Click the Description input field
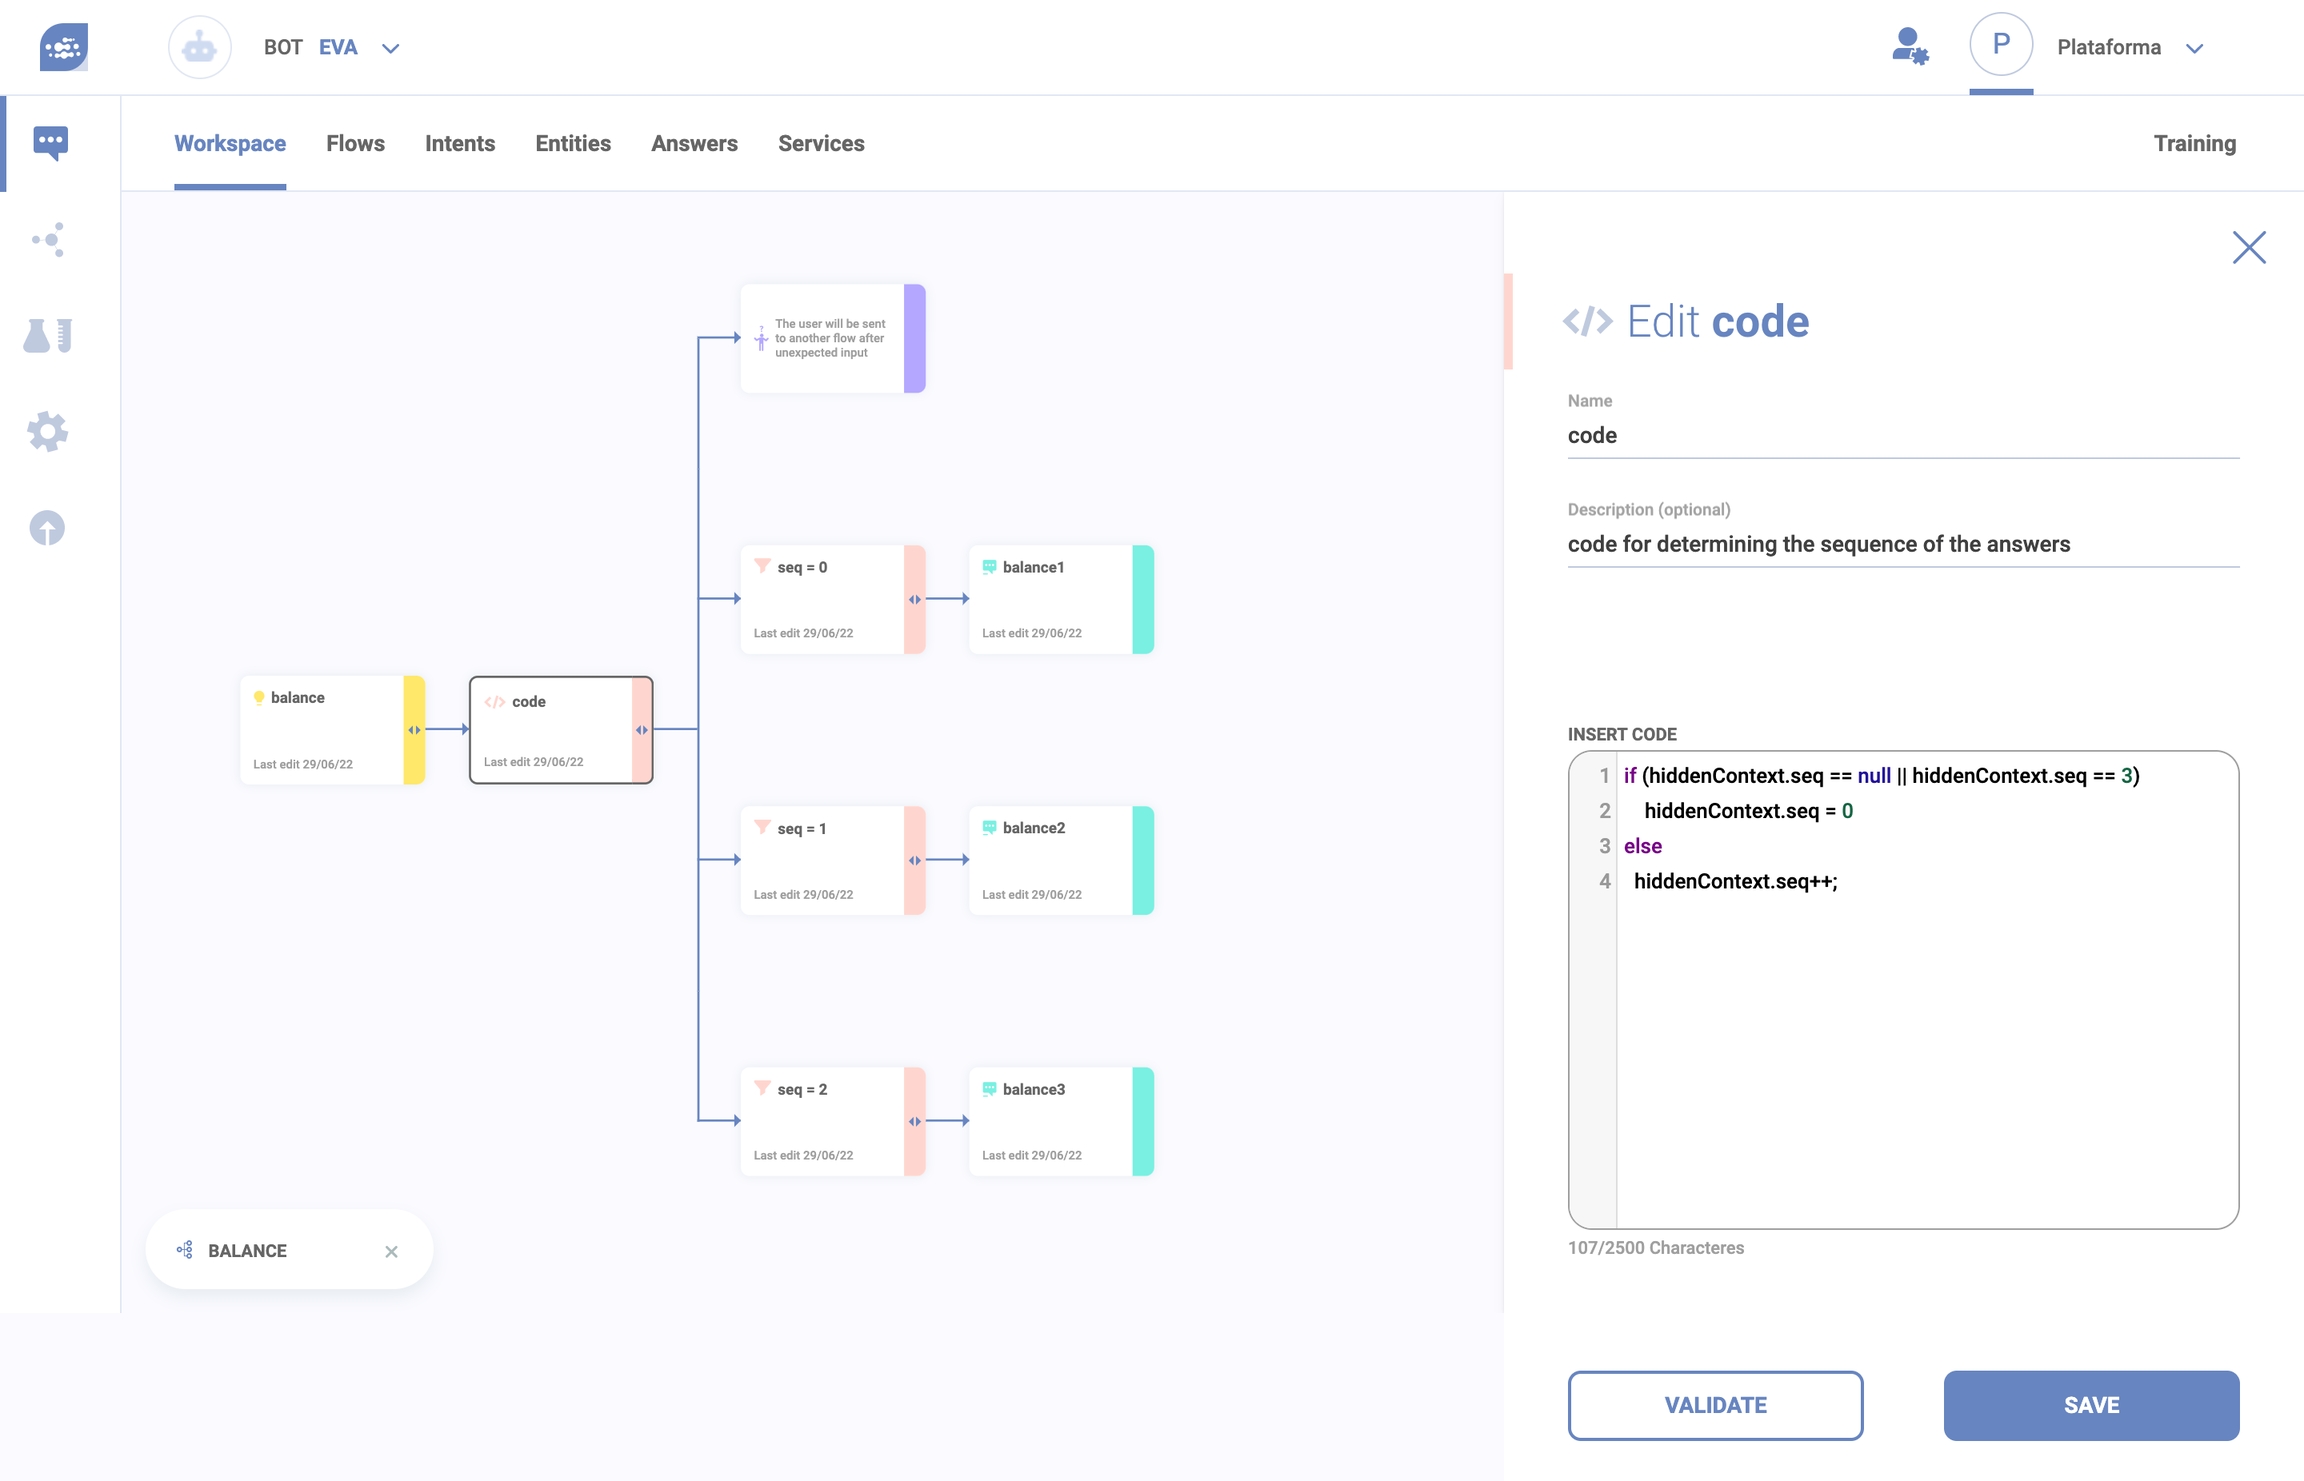Screen dimensions: 2304x1481 (x=1902, y=544)
